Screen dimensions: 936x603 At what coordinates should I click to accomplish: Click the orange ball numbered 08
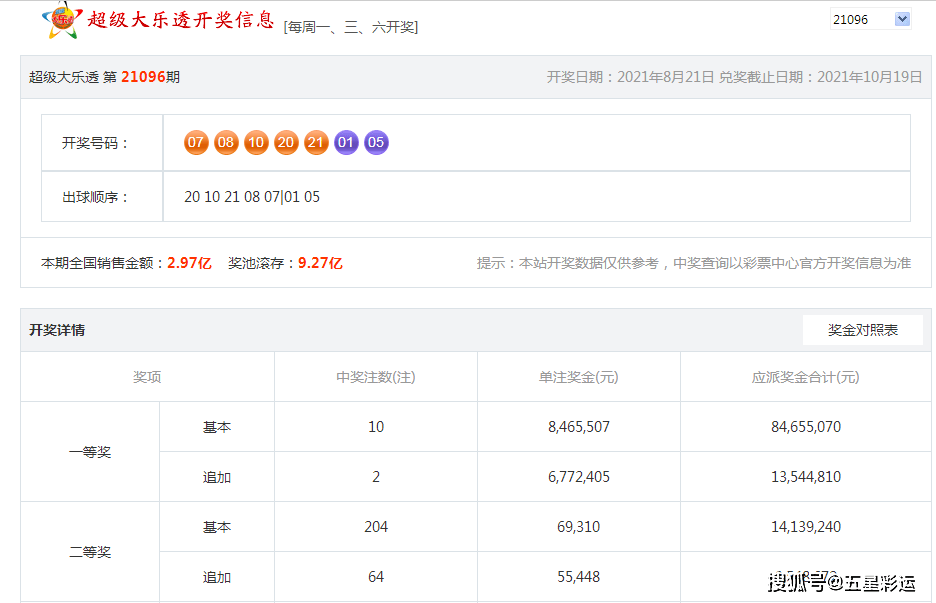pos(226,143)
